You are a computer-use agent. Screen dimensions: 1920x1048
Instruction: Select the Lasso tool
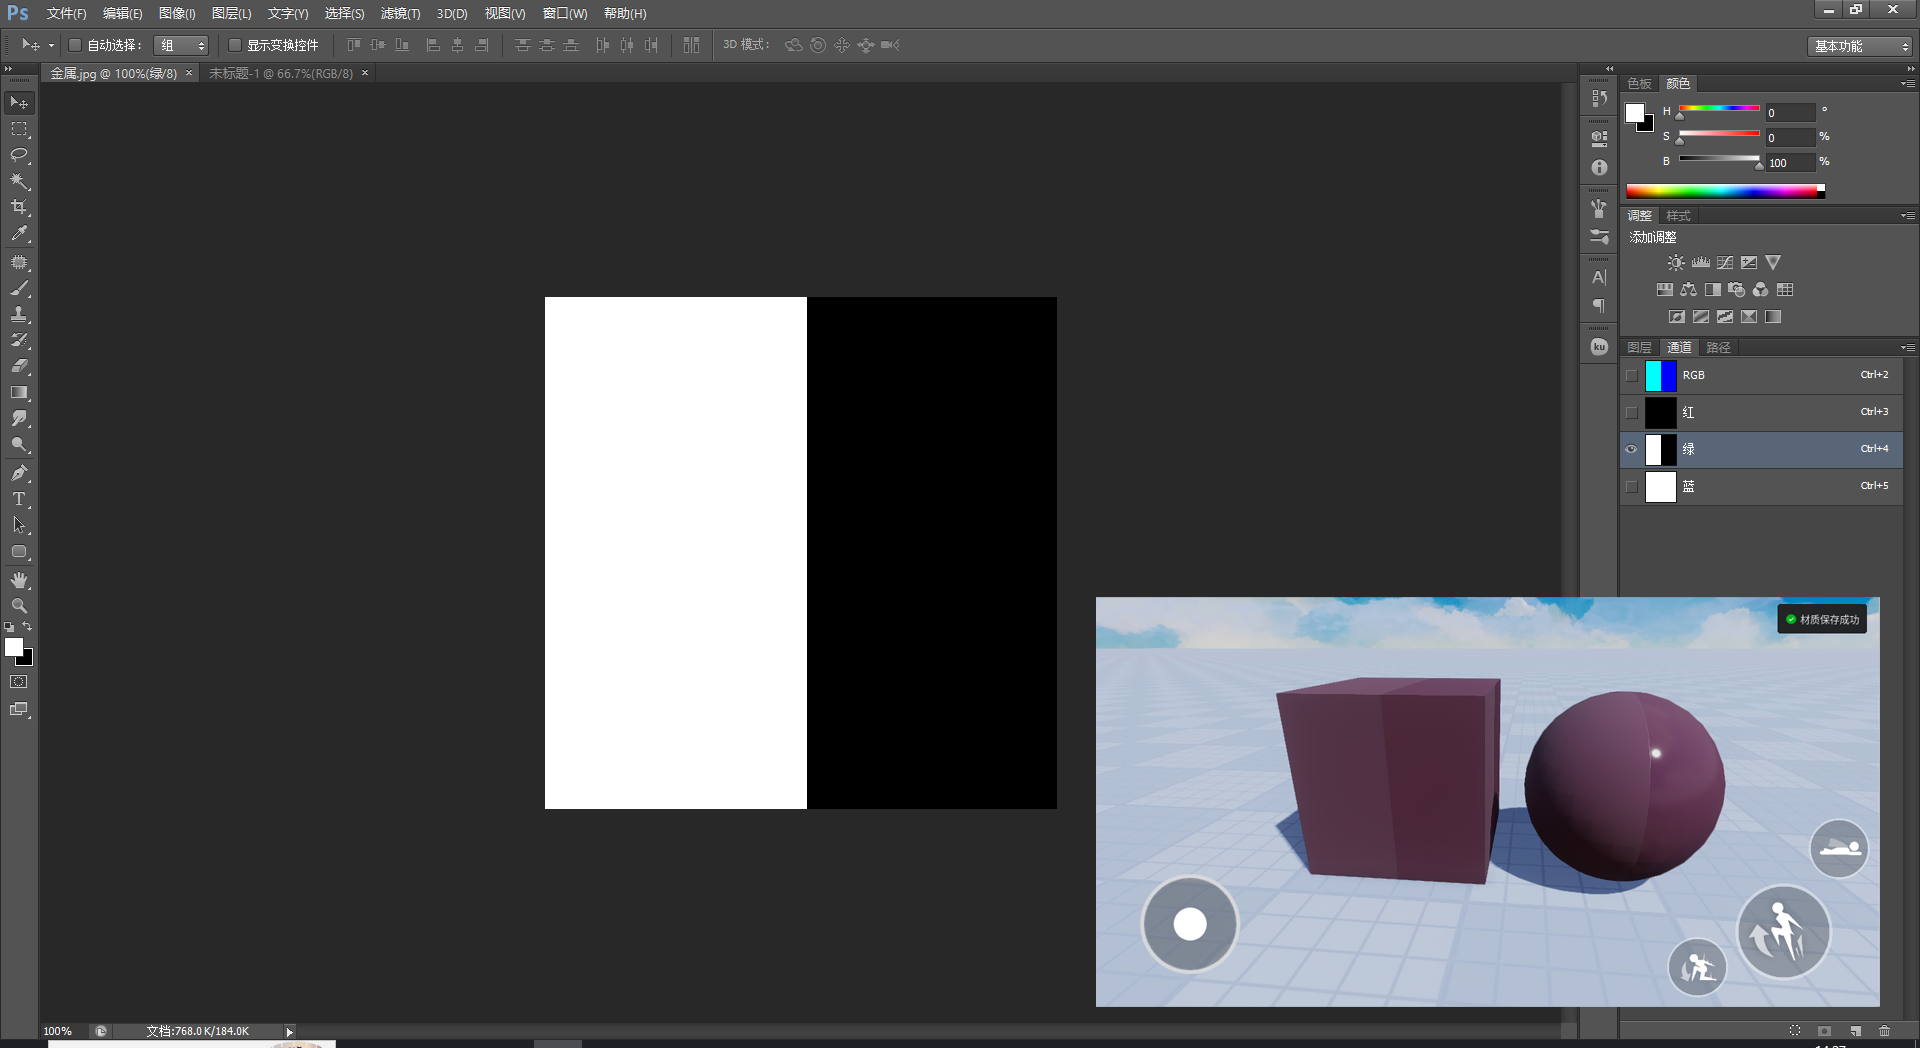[19, 155]
